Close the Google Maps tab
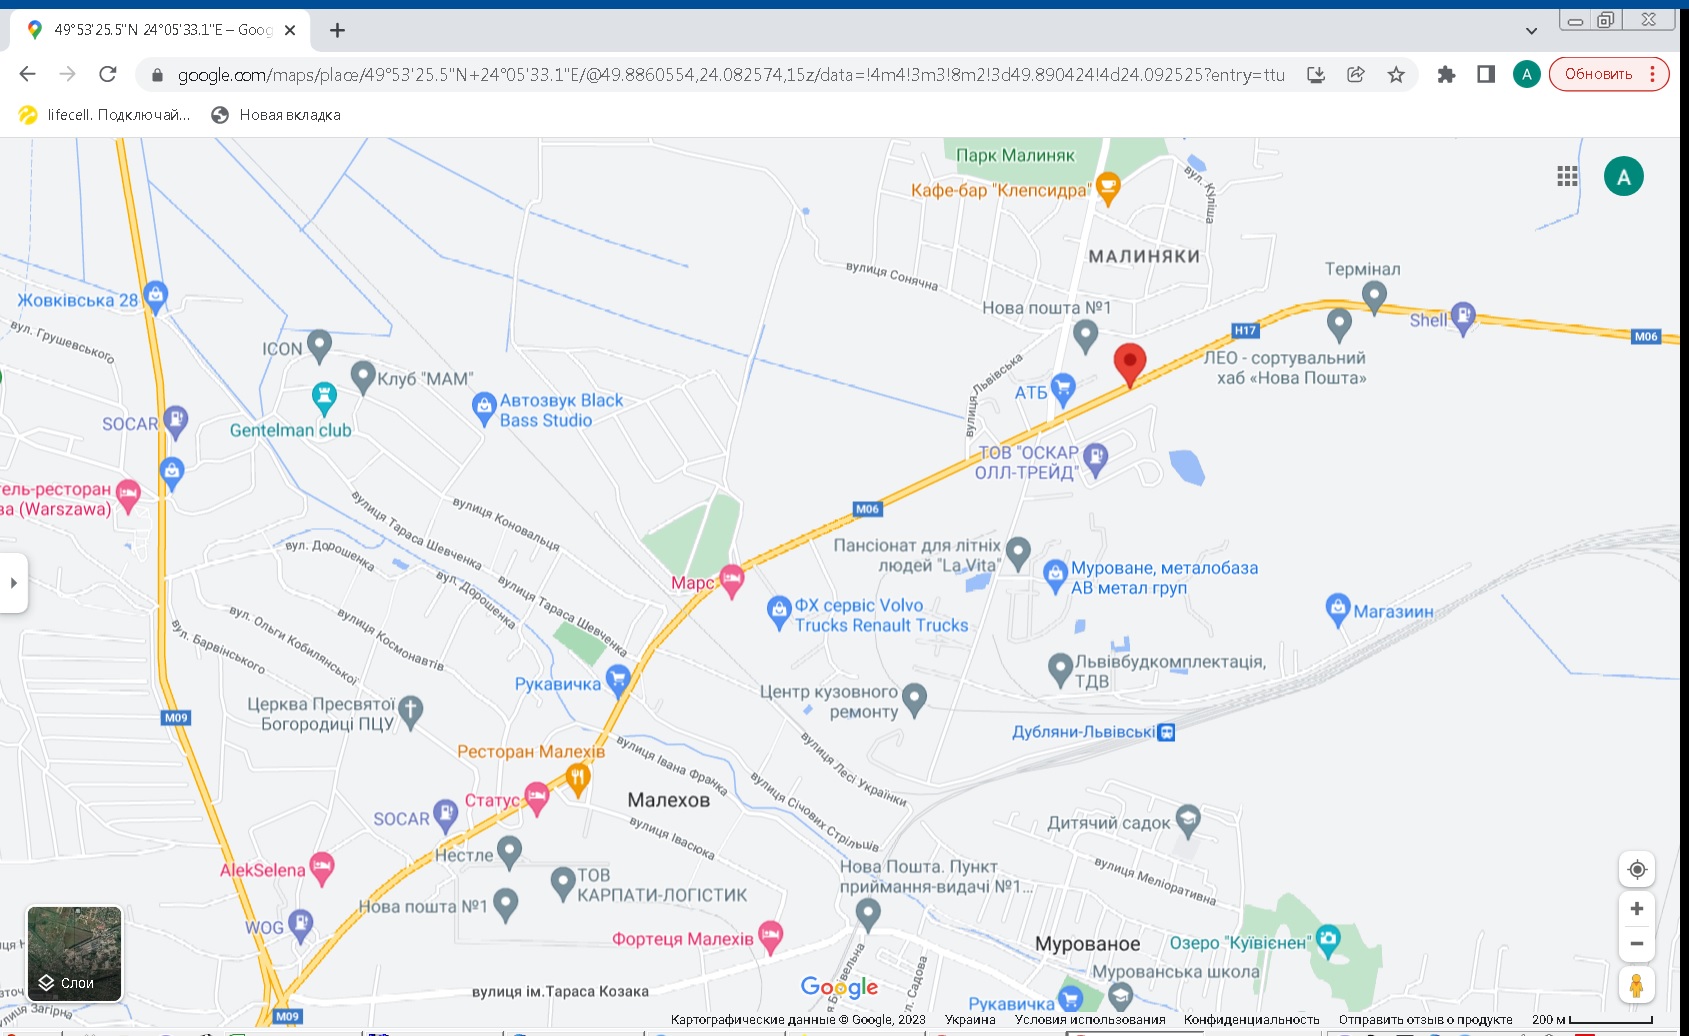This screenshot has height=1036, width=1689. pyautogui.click(x=290, y=30)
